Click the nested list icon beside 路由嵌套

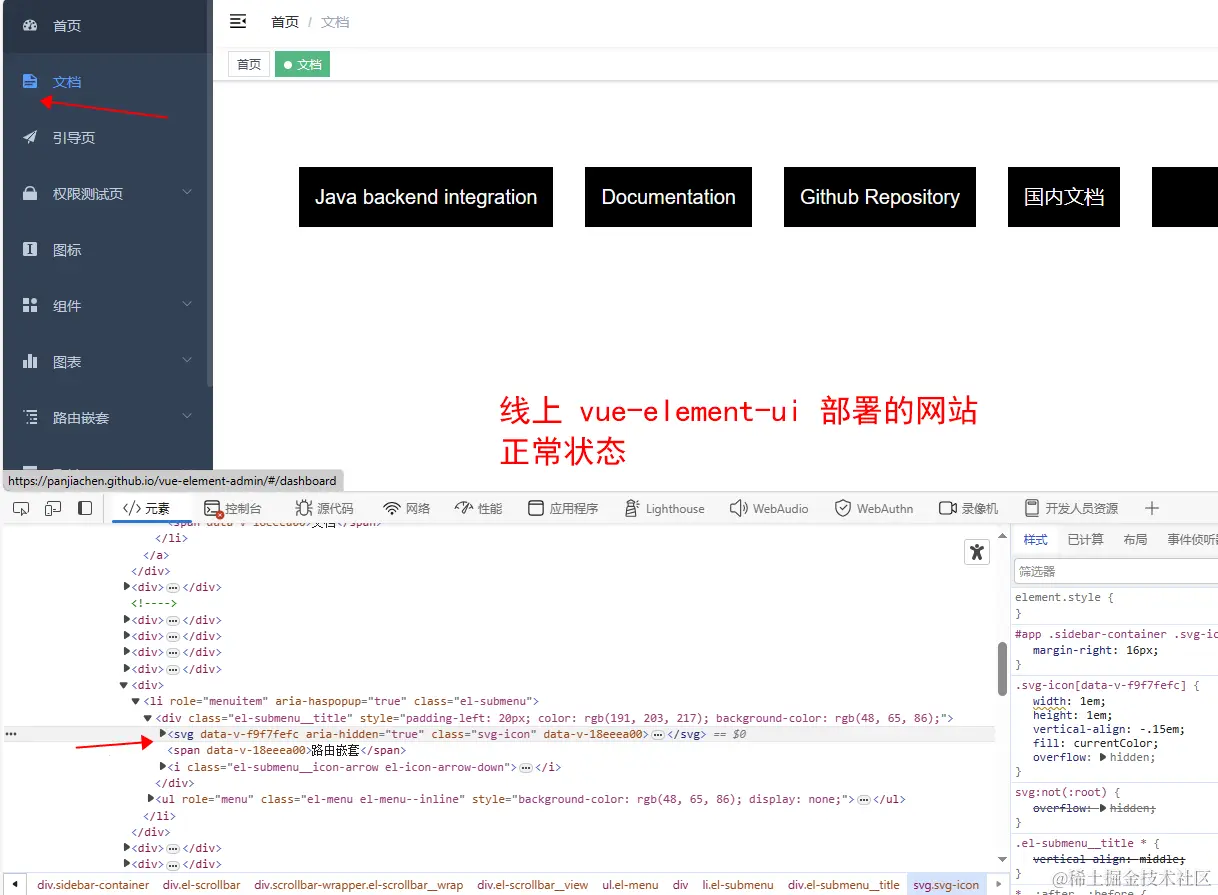[x=30, y=418]
